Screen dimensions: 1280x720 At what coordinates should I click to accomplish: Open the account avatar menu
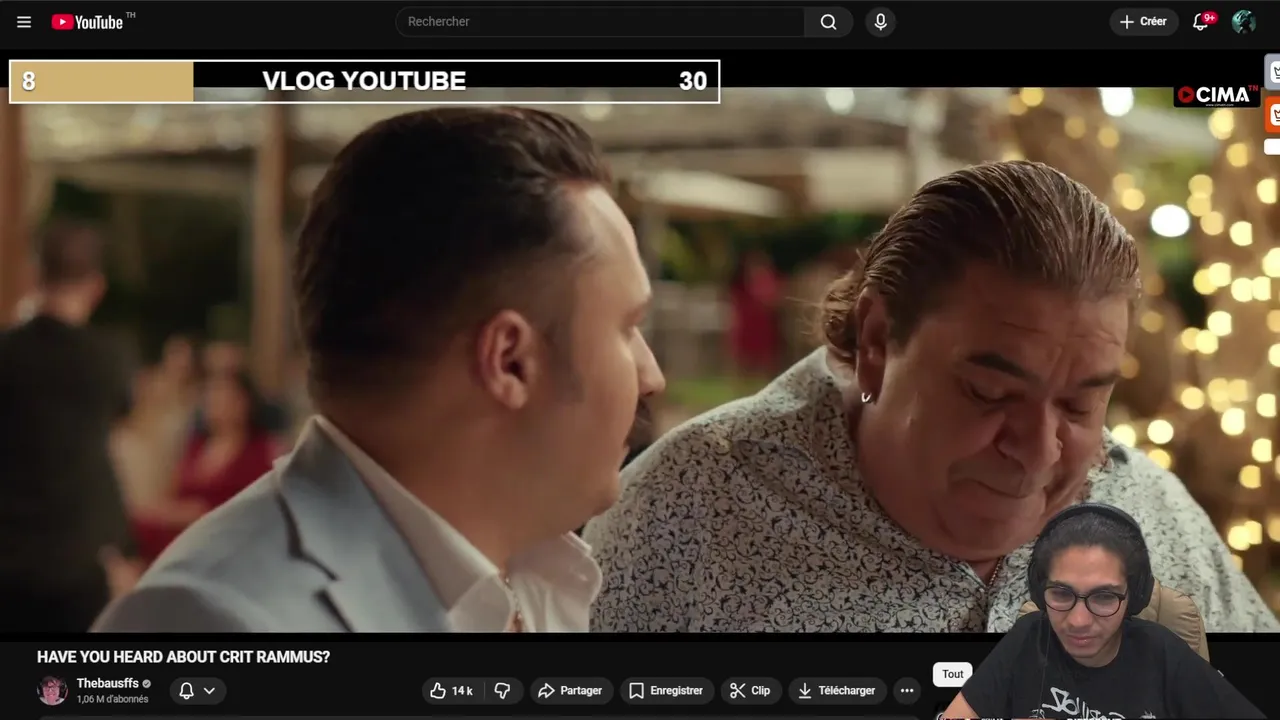[x=1244, y=22]
